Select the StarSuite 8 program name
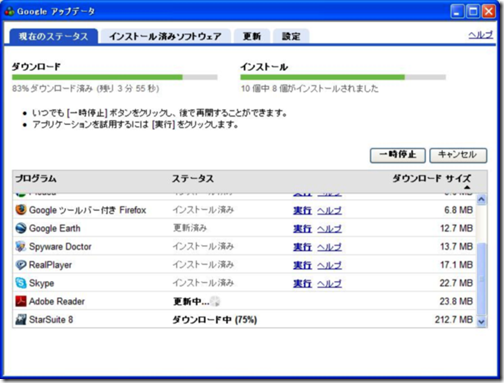Screen dimensions: 504x383 point(51,320)
